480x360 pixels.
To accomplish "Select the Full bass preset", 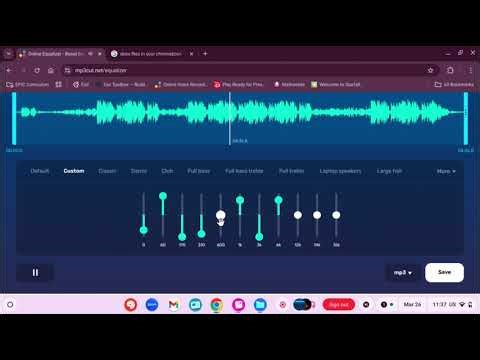I will tap(199, 171).
